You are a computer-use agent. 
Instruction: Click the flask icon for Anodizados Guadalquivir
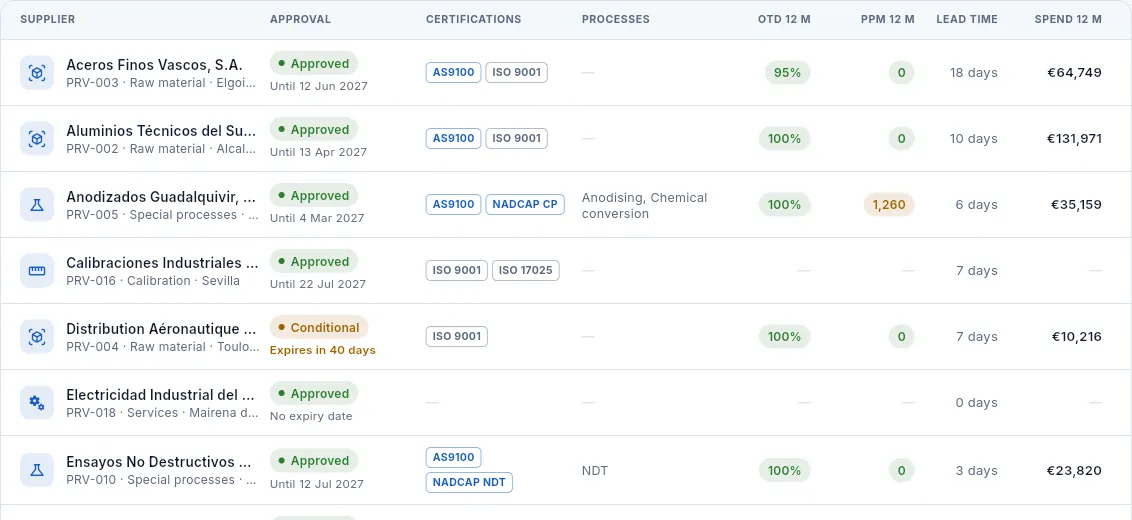tap(37, 205)
